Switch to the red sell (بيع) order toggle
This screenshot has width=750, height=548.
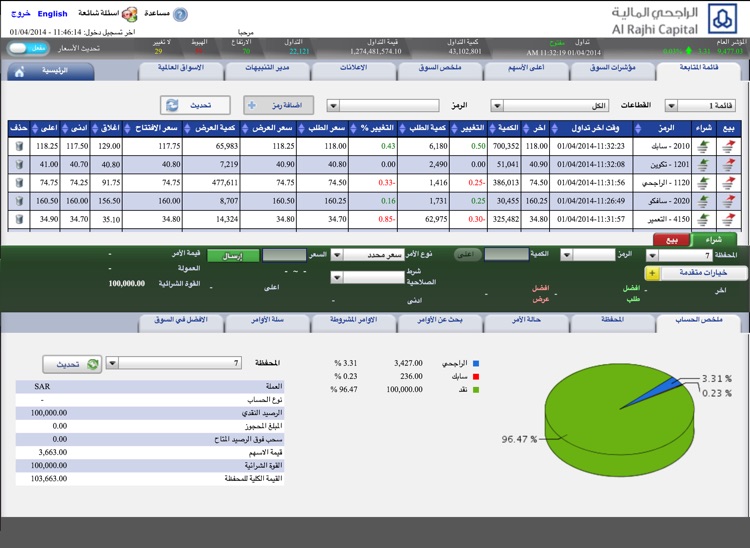[x=671, y=240]
